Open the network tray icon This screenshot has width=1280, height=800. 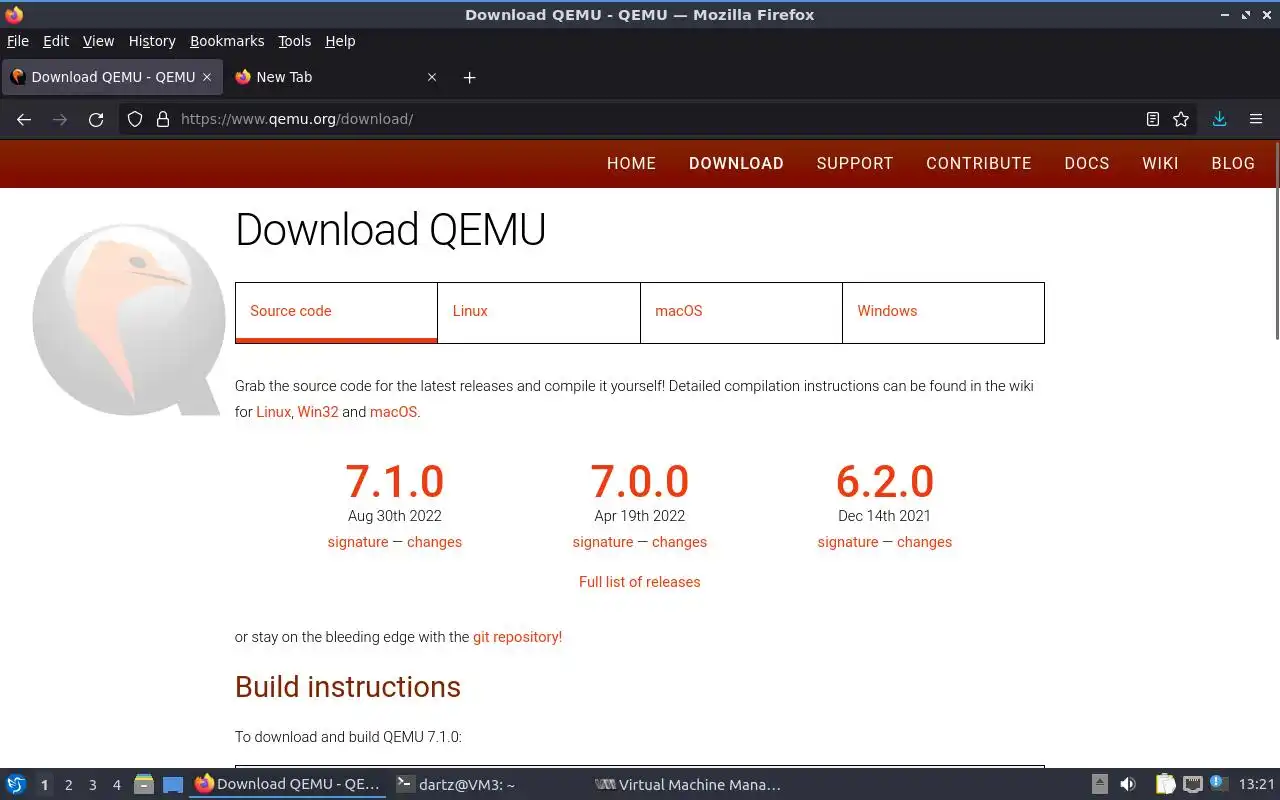(1193, 784)
